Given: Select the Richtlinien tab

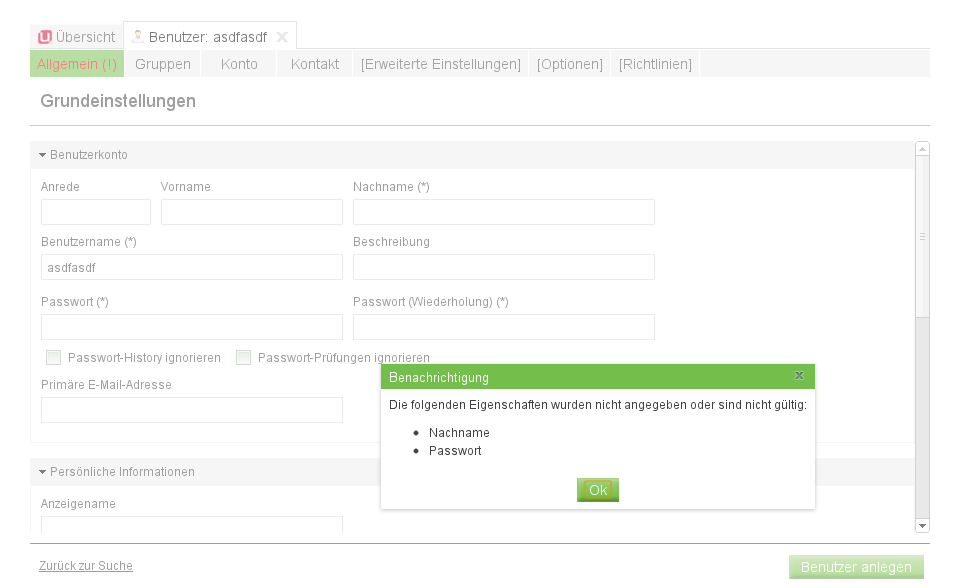Looking at the screenshot, I should (655, 64).
